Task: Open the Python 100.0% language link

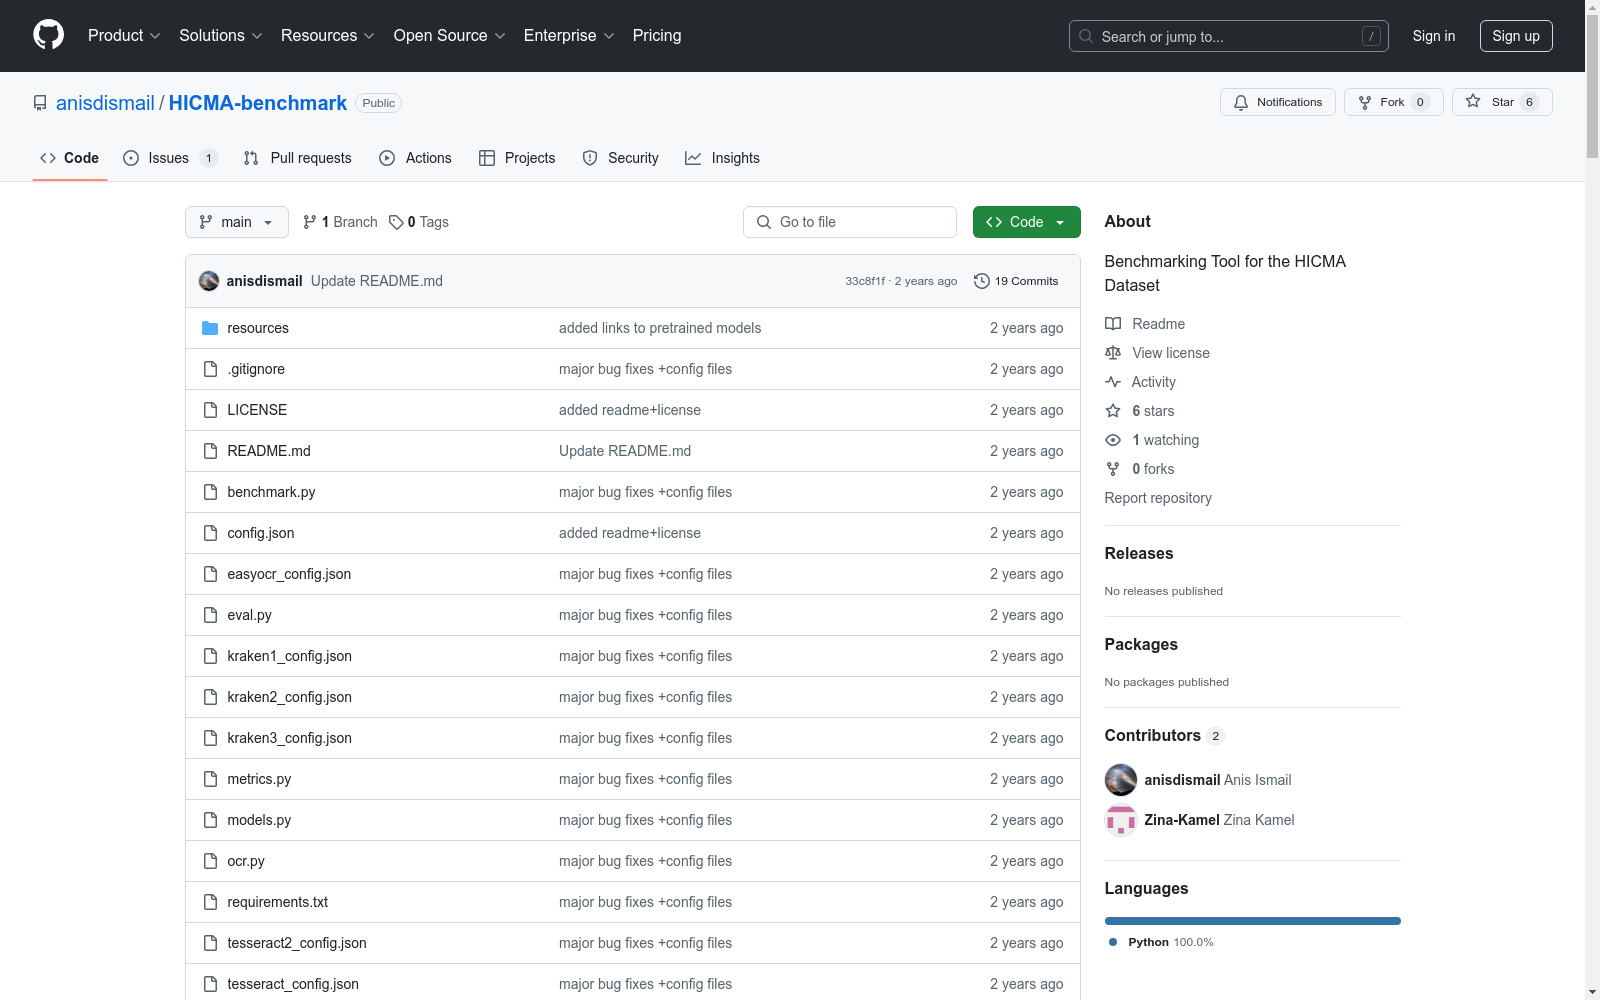Action: click(1160, 942)
